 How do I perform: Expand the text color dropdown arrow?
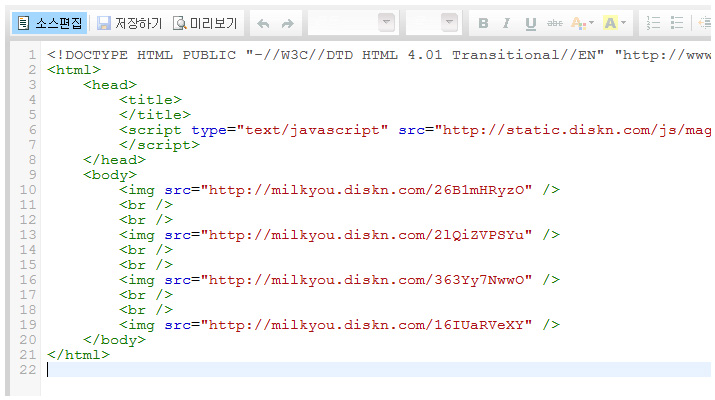click(x=591, y=22)
